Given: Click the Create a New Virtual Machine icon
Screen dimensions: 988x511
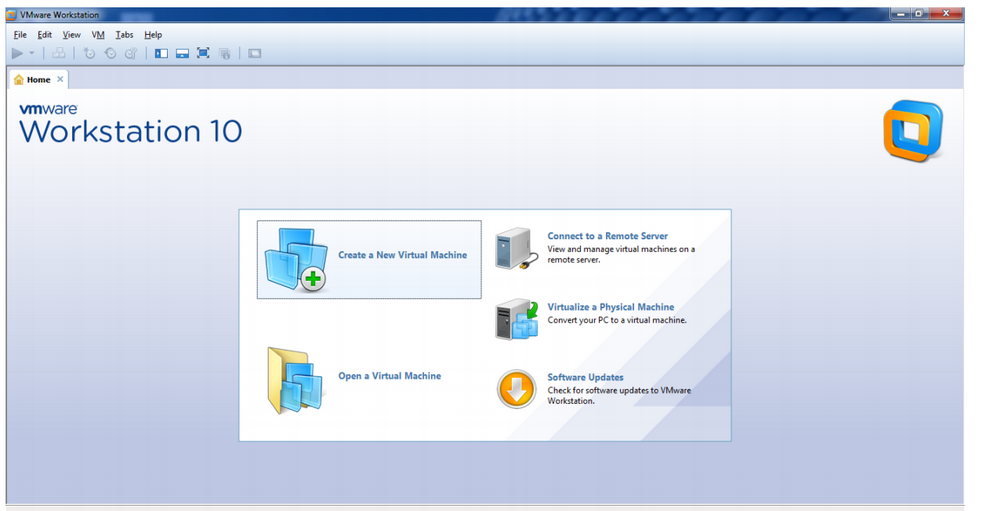Looking at the screenshot, I should click(x=296, y=259).
